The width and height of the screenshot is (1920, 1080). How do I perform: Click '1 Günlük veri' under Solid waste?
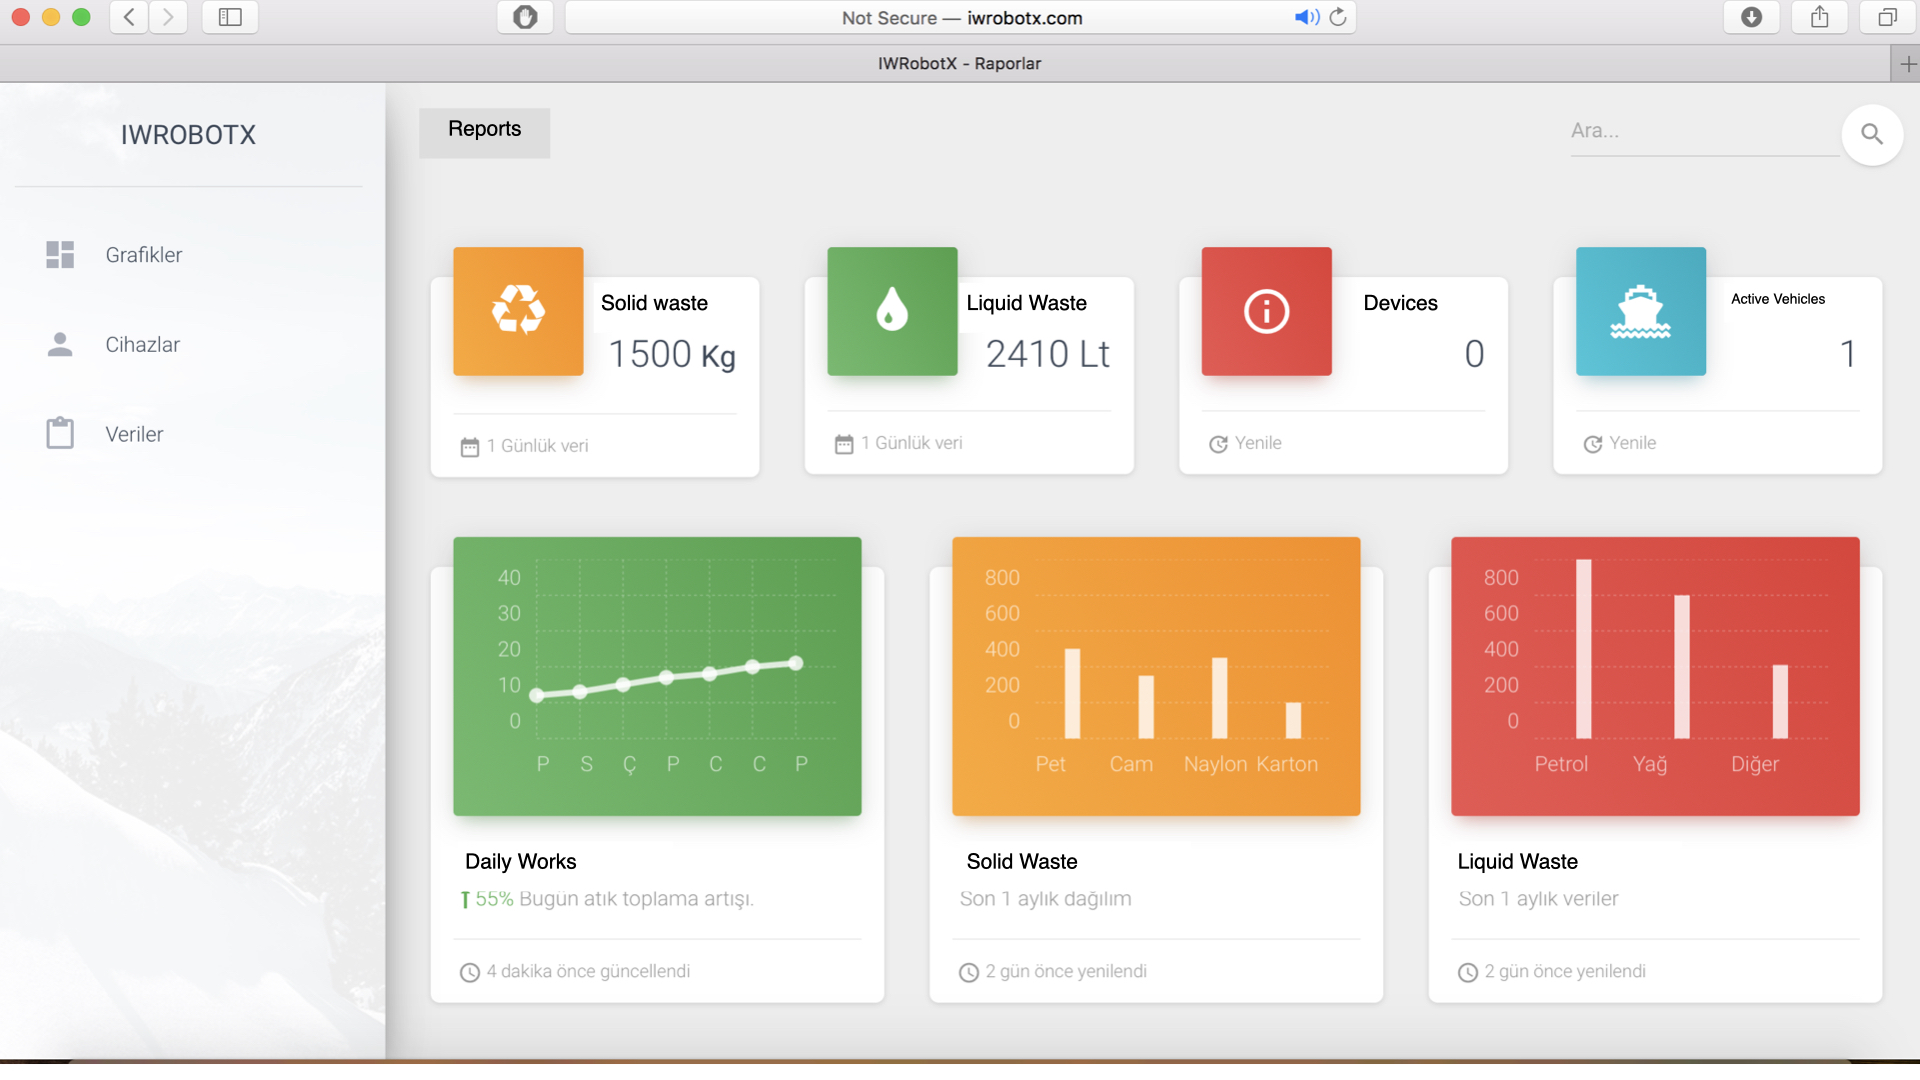[537, 446]
